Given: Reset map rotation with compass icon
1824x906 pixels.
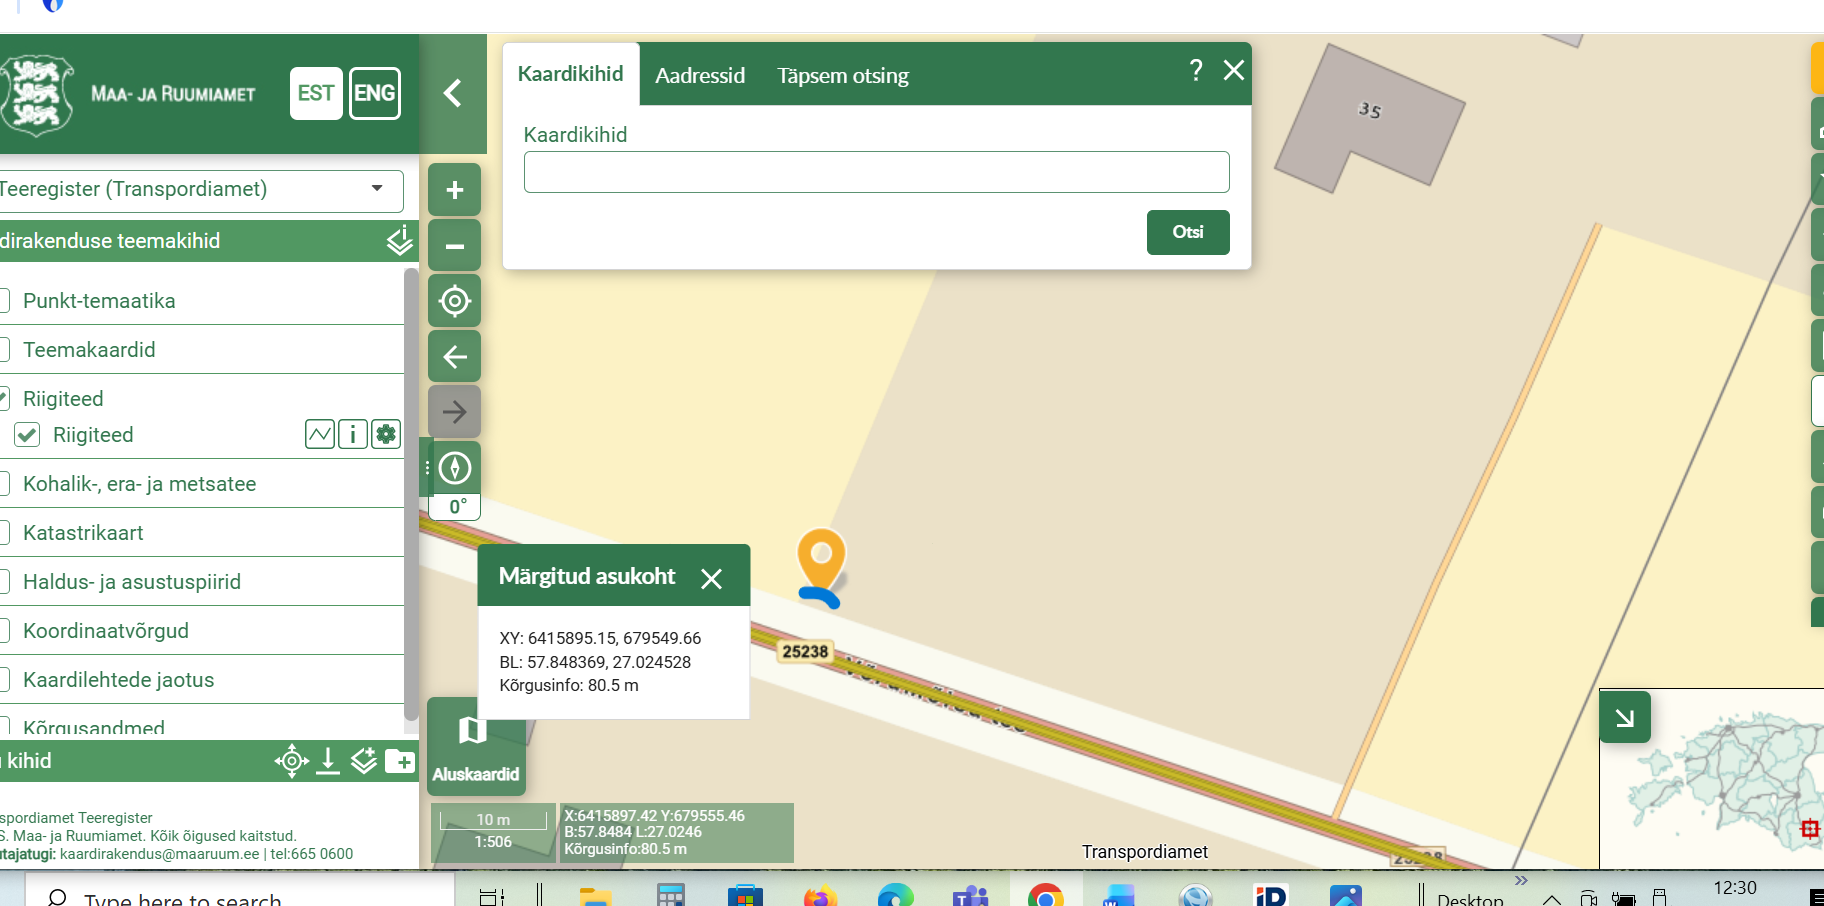Looking at the screenshot, I should [x=454, y=468].
